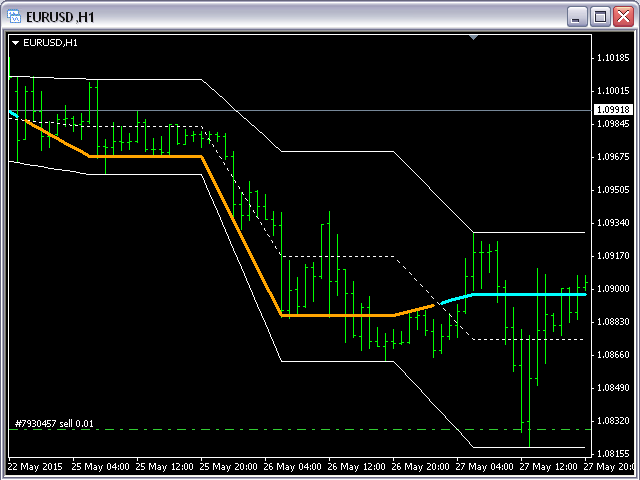Close the EURUSD chart window
640x480 pixels.
point(624,17)
